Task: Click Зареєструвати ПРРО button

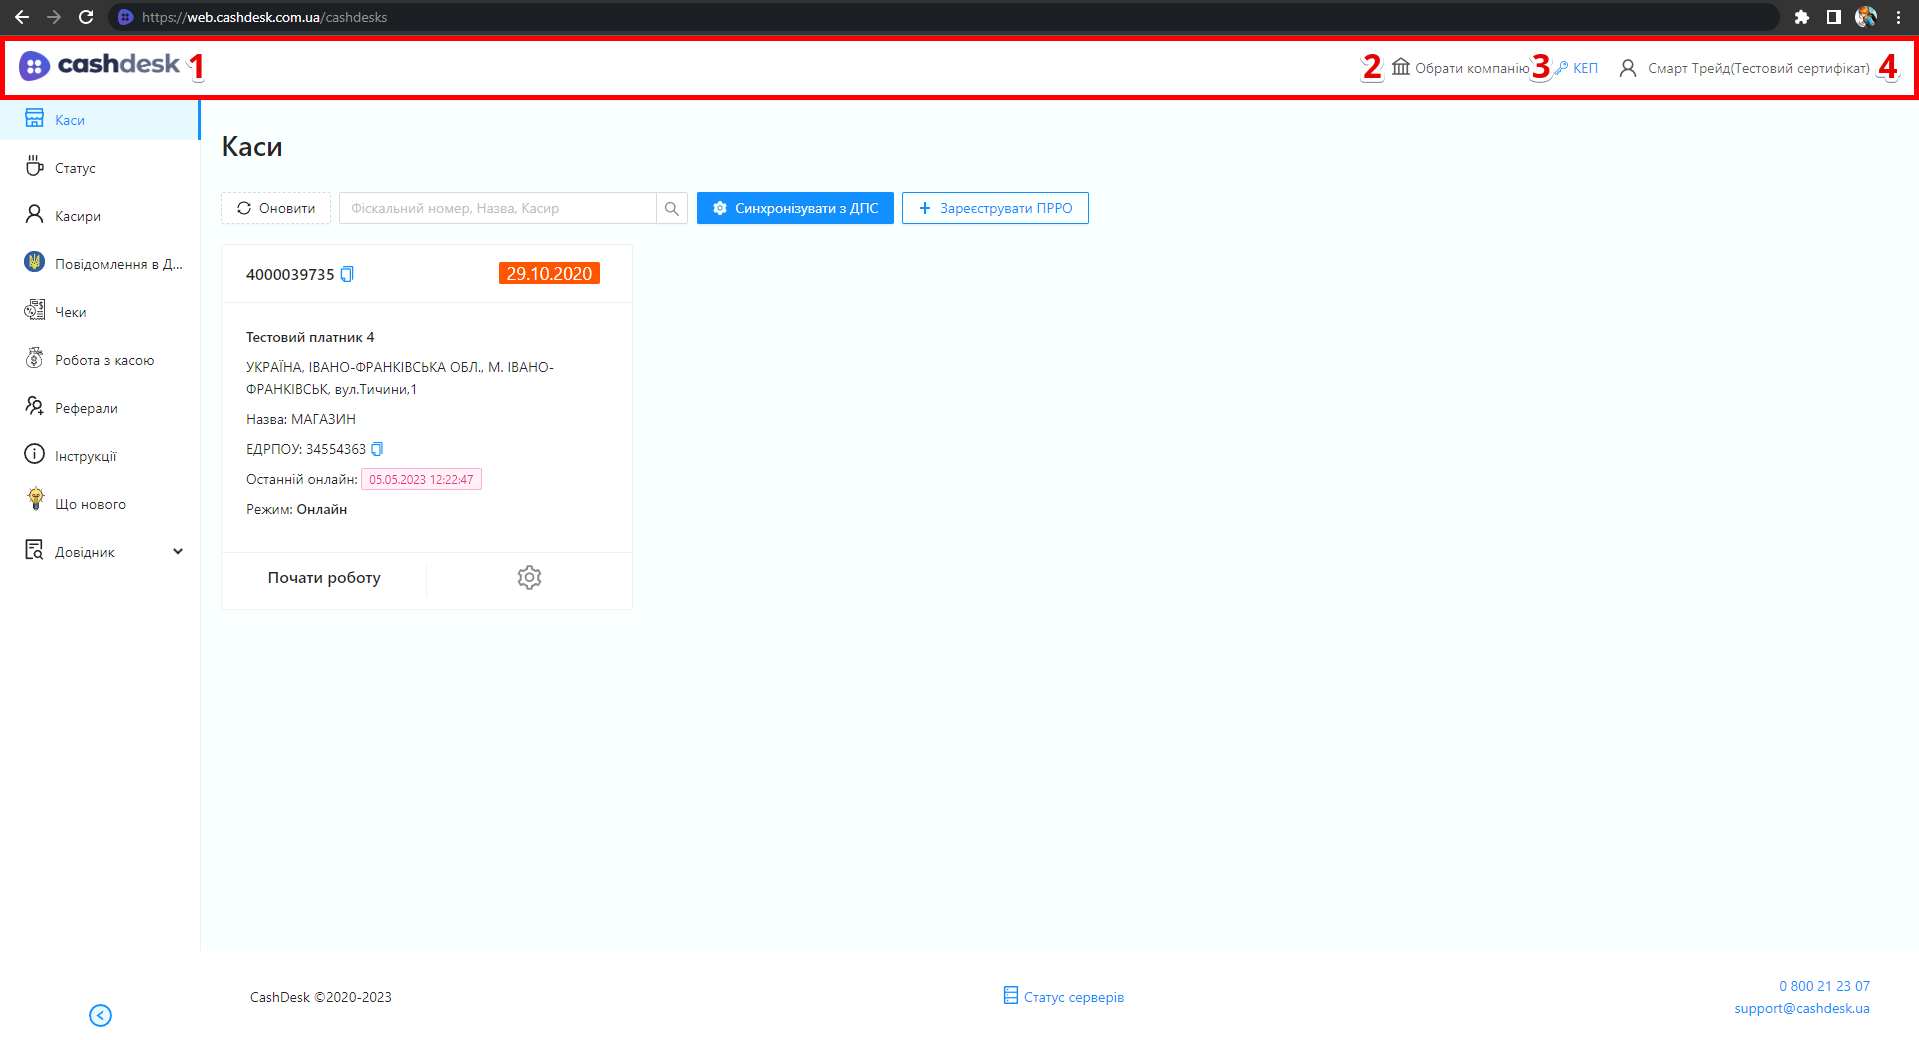Action: pos(995,208)
